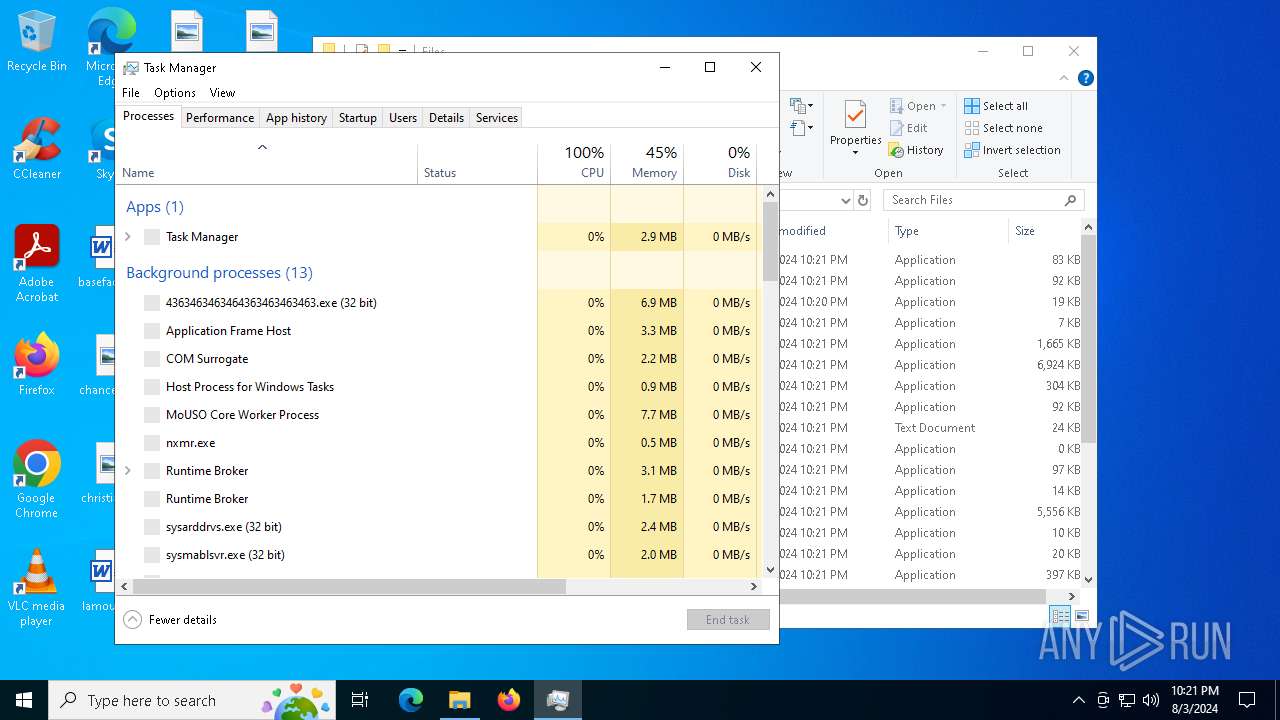Image resolution: width=1280 pixels, height=720 pixels.
Task: Expand Task Manager app row arrow
Action: pos(127,237)
